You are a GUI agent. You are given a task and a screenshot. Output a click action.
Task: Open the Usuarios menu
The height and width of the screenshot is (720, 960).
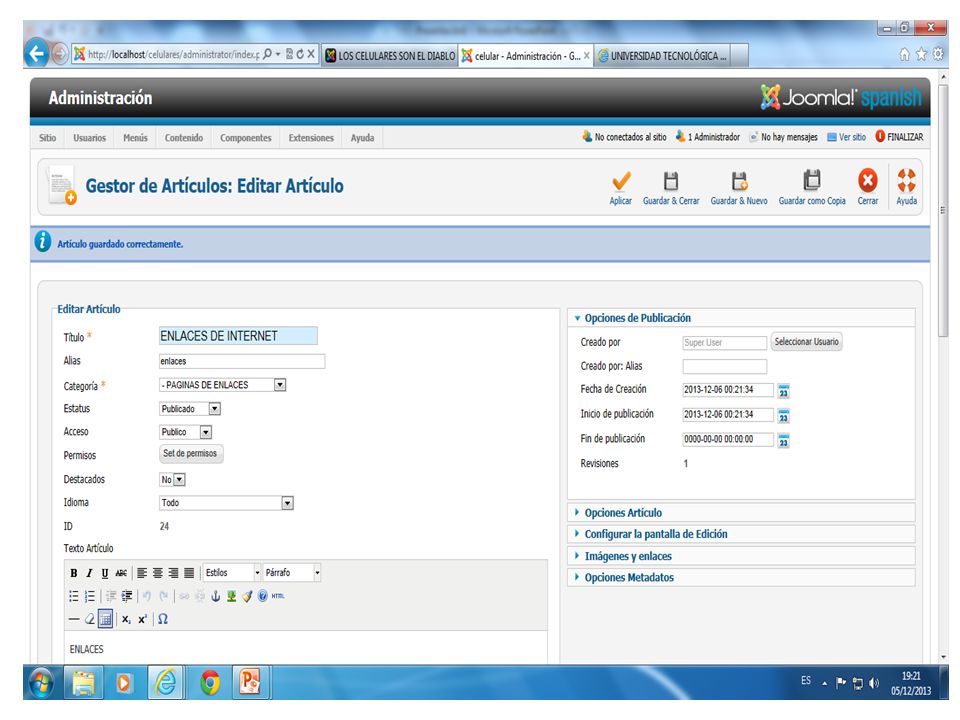coord(89,138)
